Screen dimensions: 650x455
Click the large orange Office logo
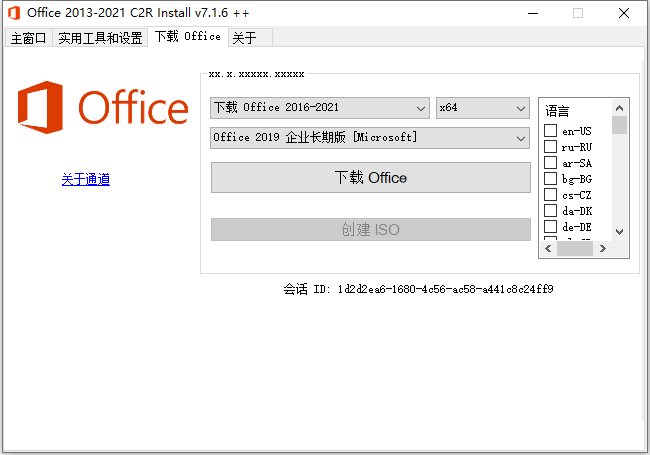tap(103, 108)
